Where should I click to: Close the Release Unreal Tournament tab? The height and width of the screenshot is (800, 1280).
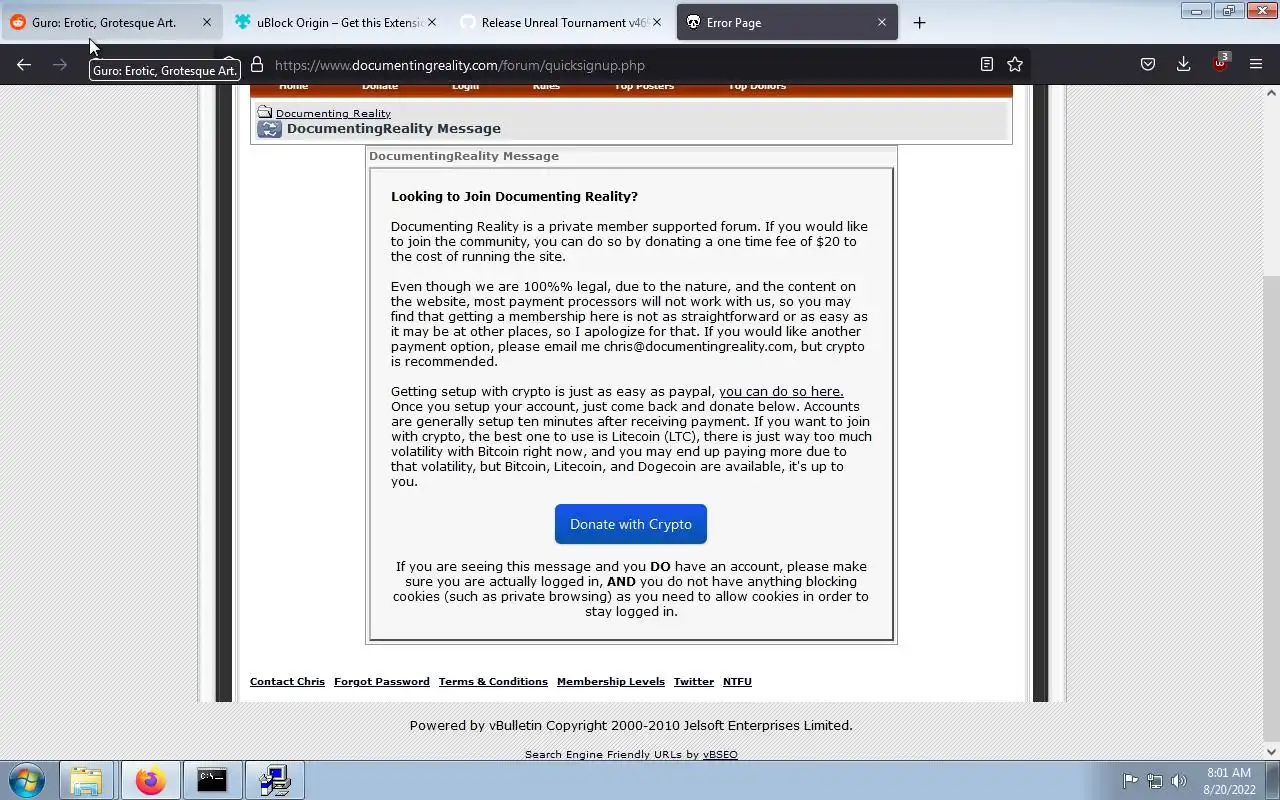(x=657, y=22)
